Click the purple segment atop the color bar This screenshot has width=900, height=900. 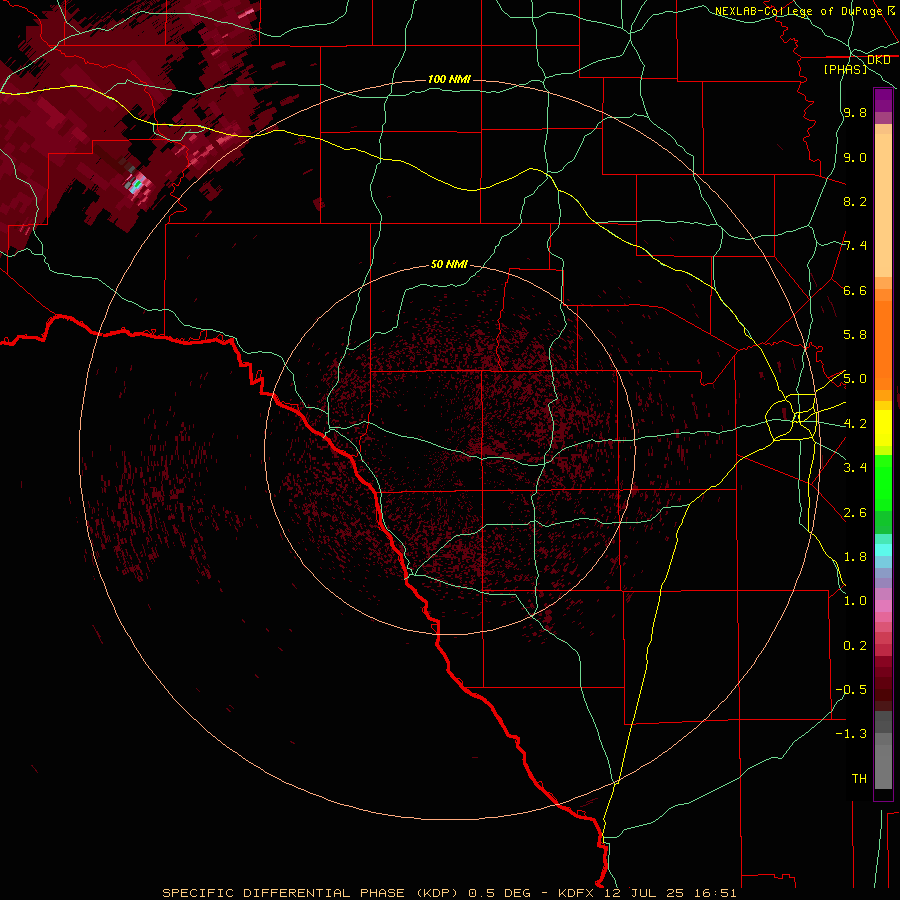coord(883,100)
